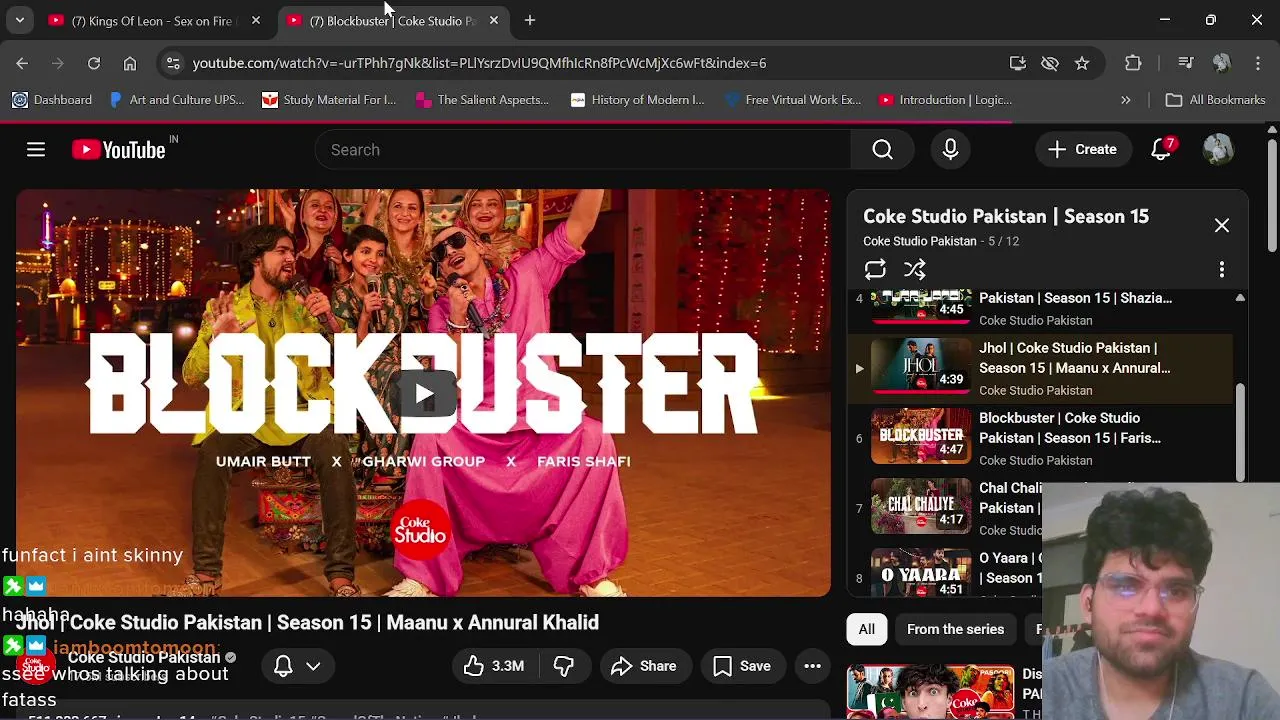Screen dimensions: 1280x720
Task: Select O Yaara thumbnail in playlist
Action: pos(921,574)
